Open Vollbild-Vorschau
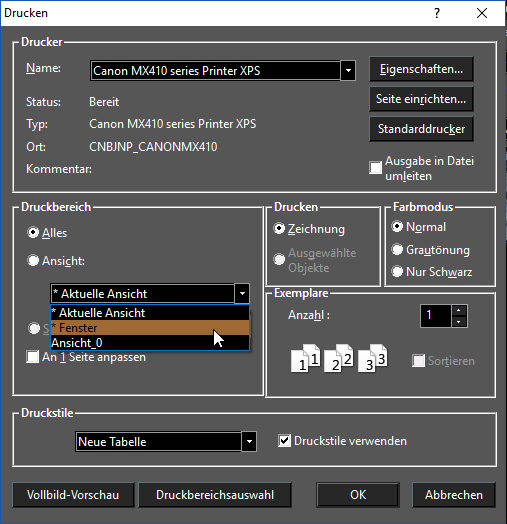Screen dimensions: 507x524 73,495
